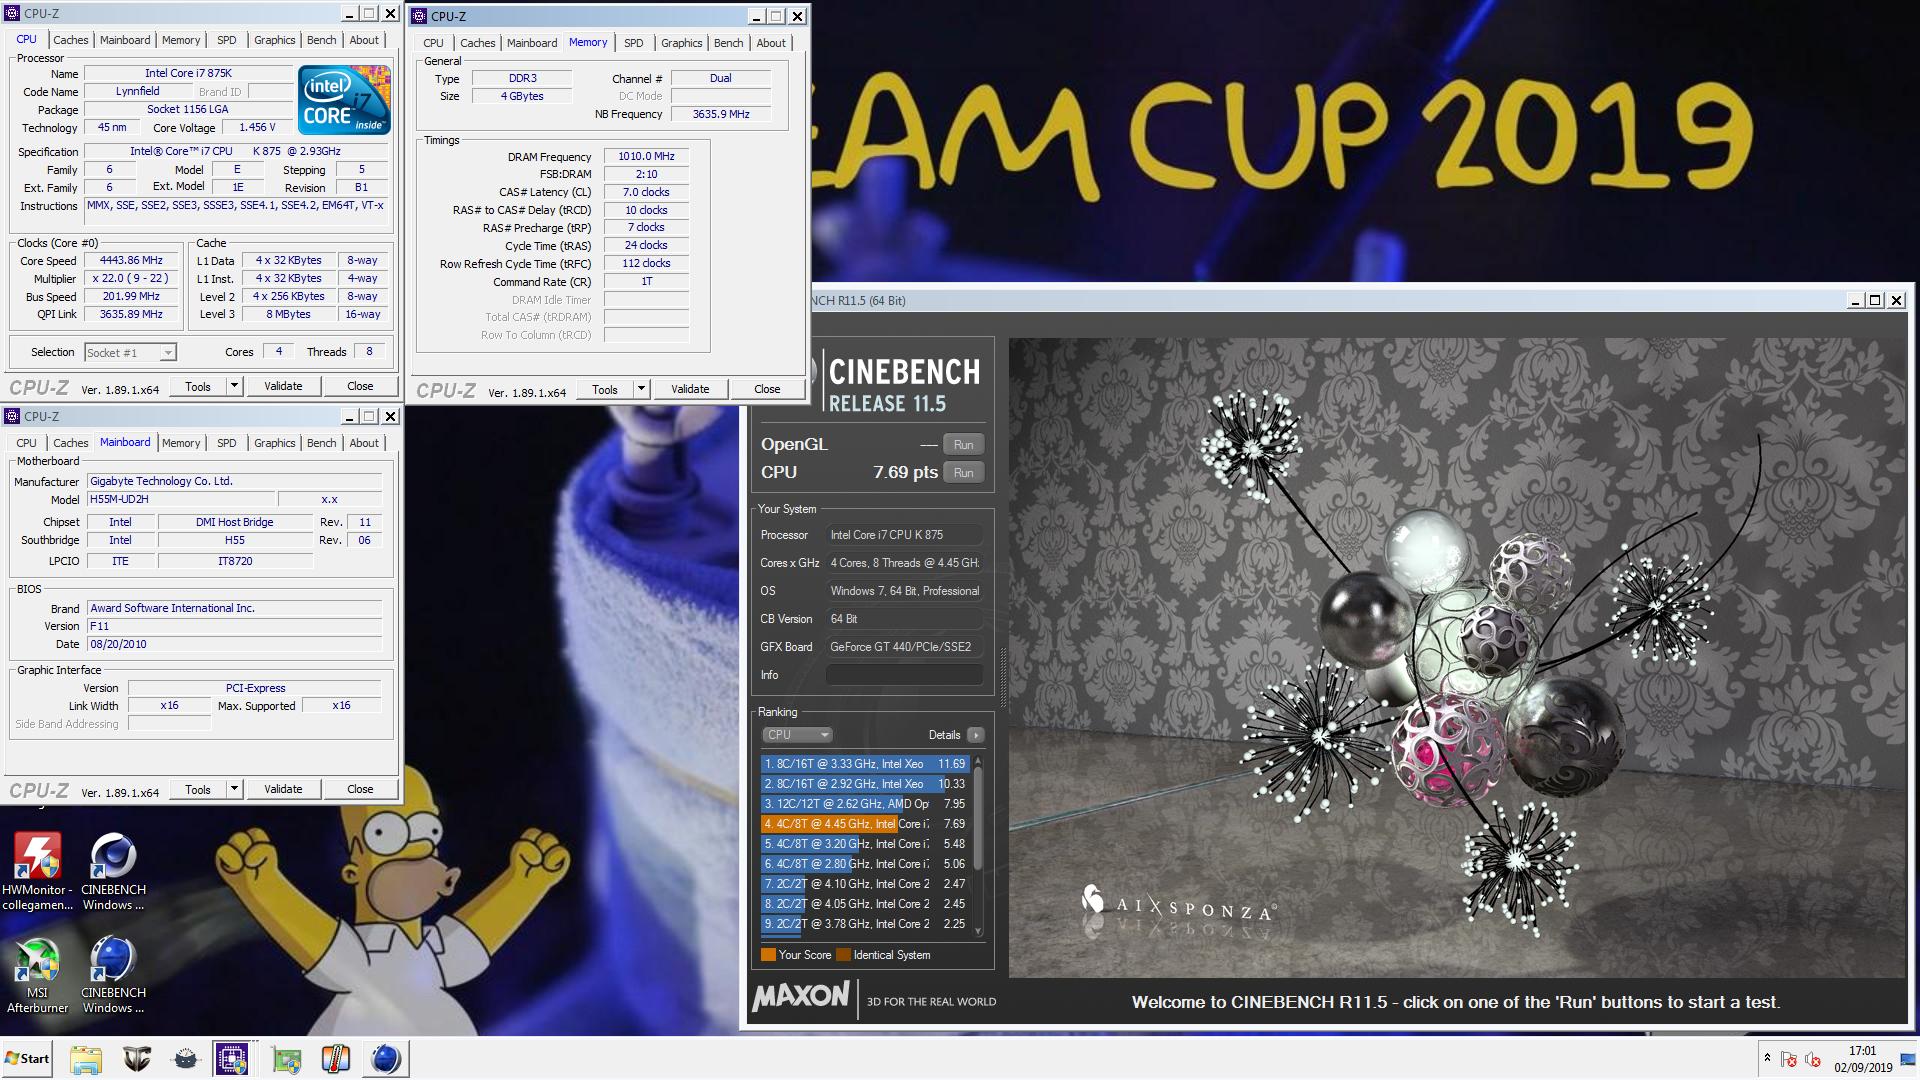
Task: Select ranking row 2 with 10.33 score
Action: 864,784
